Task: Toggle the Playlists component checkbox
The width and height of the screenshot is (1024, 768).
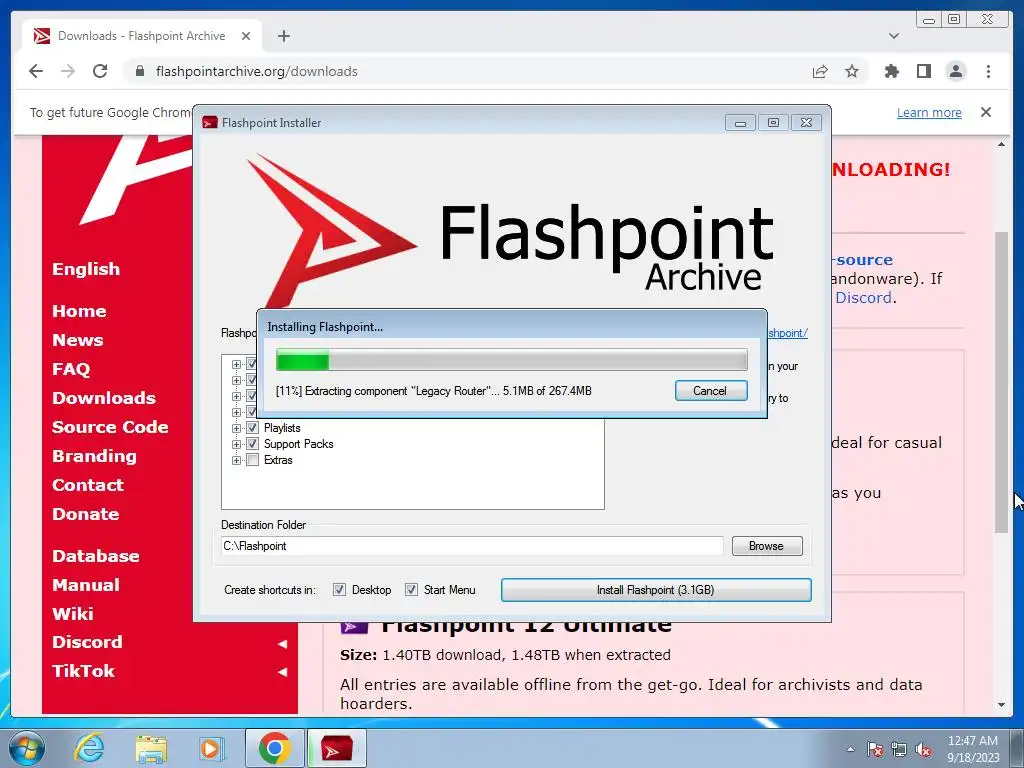Action: click(x=252, y=428)
